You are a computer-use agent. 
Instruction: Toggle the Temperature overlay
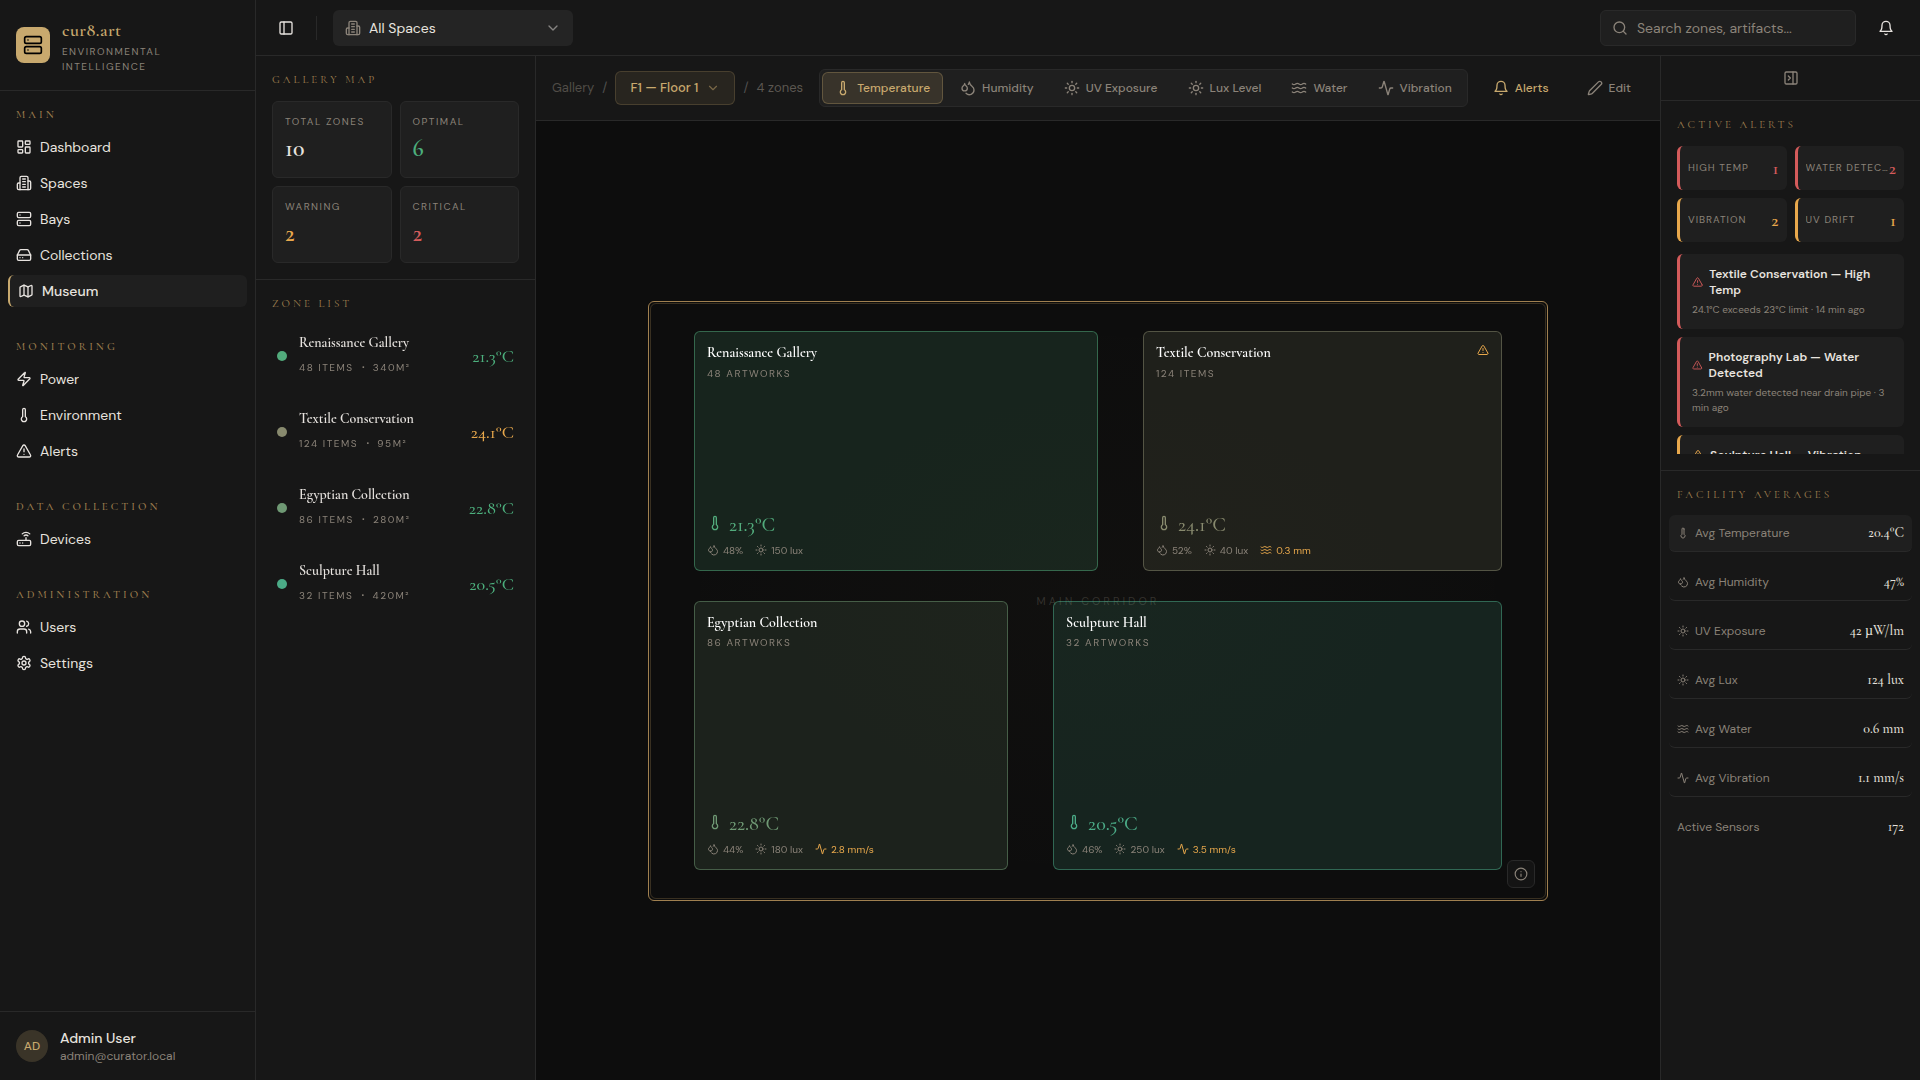pyautogui.click(x=882, y=88)
